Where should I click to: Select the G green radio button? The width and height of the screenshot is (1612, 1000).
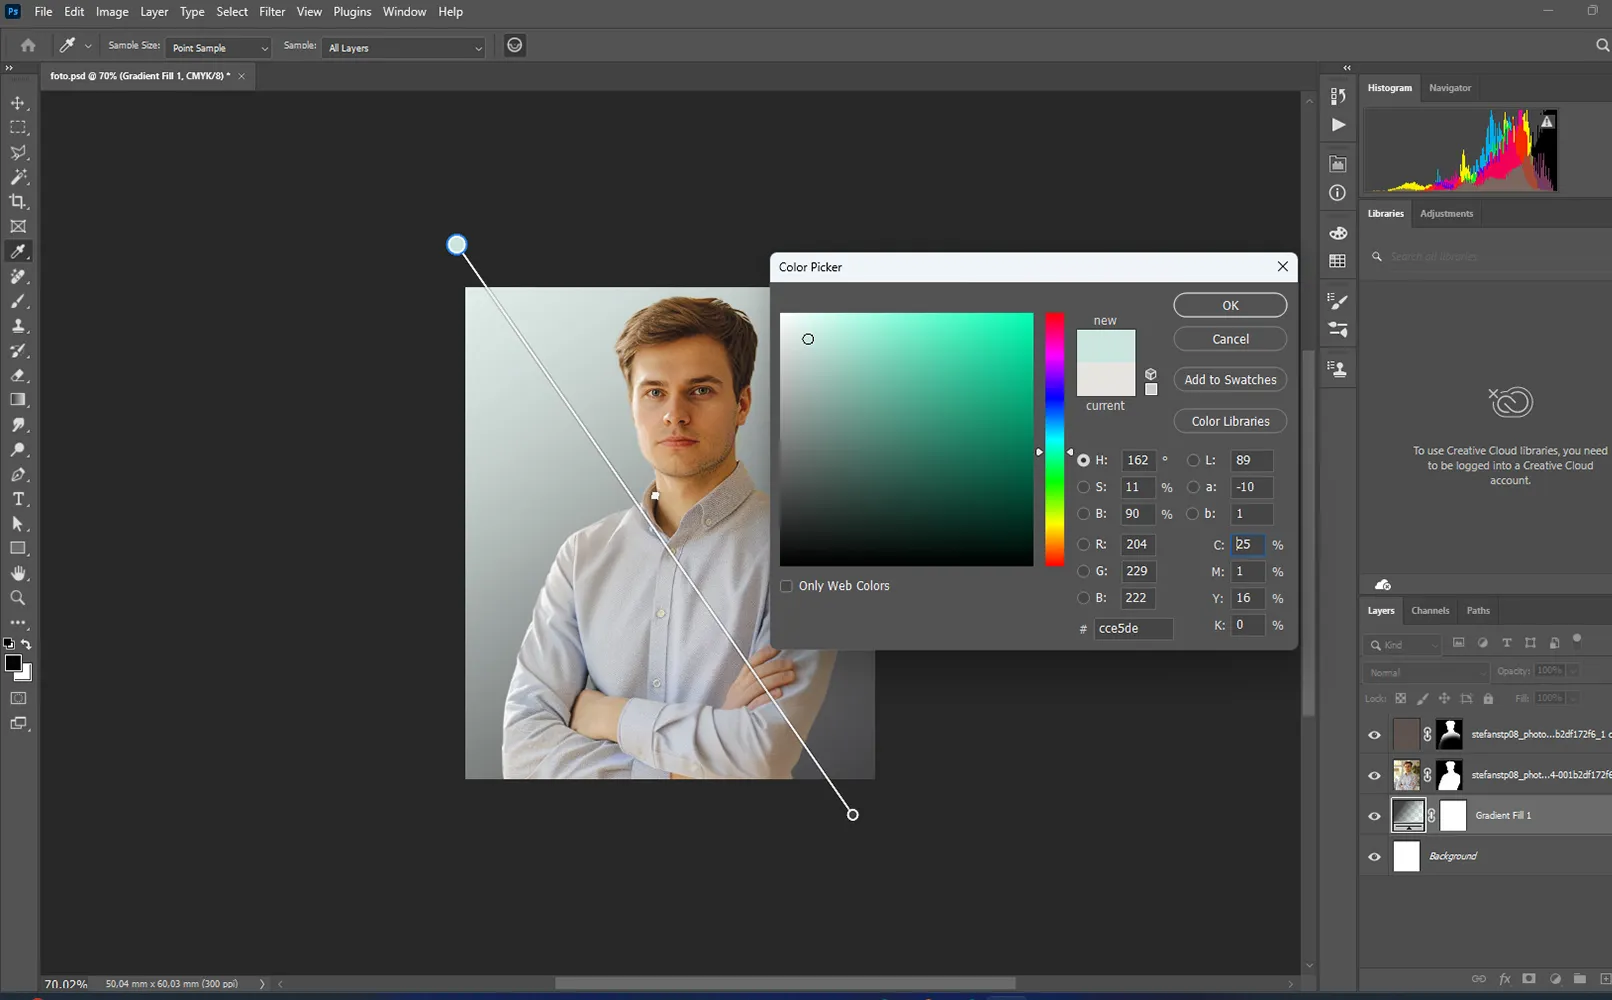tap(1083, 571)
